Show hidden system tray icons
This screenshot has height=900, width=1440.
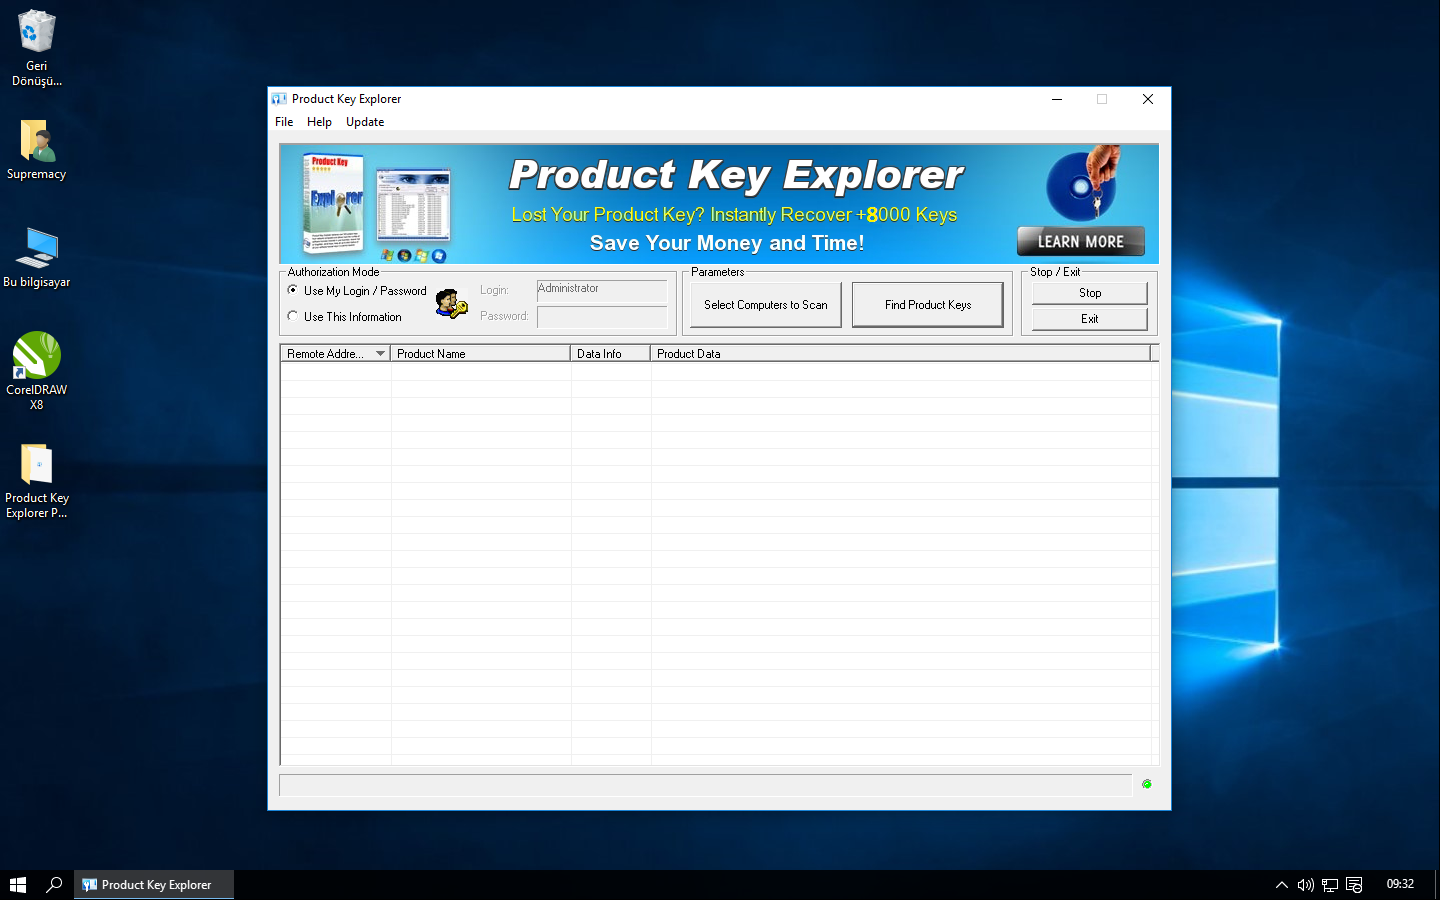(x=1281, y=885)
